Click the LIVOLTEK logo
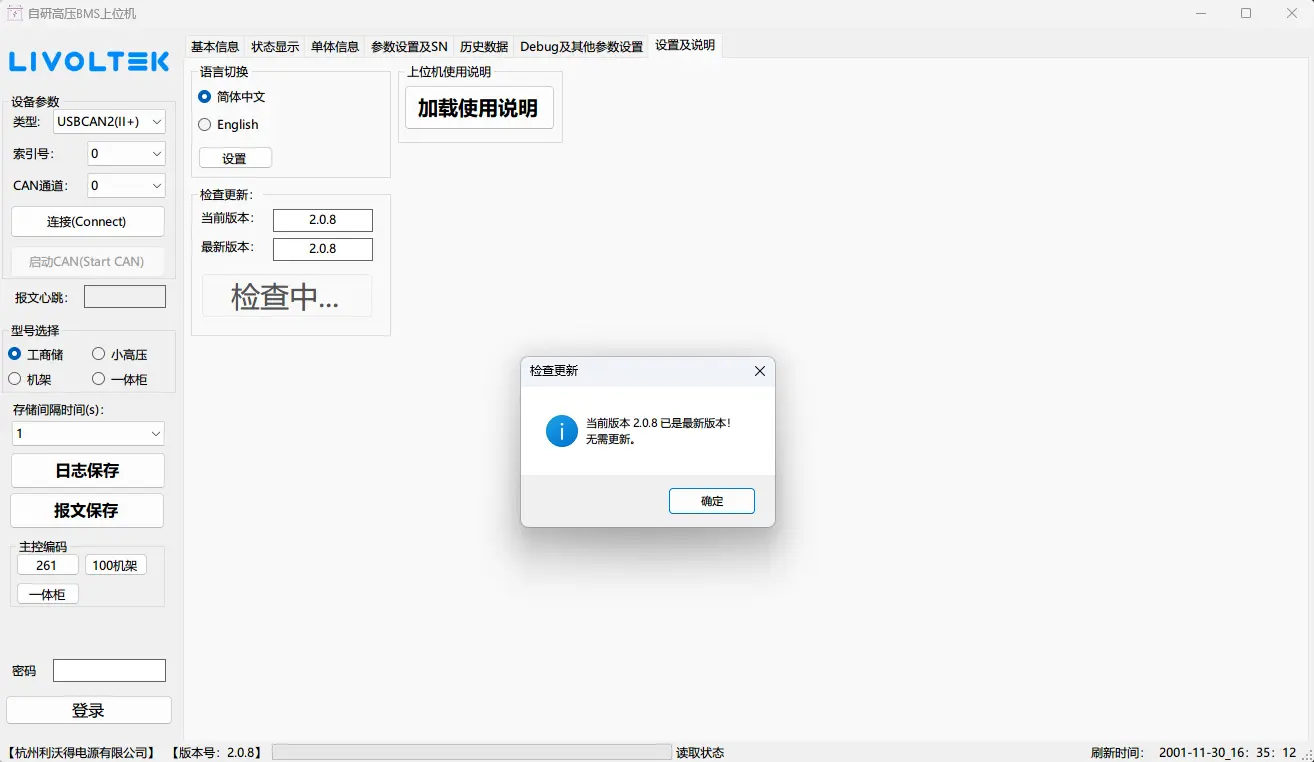Screen dimensions: 1314x762 tap(89, 62)
